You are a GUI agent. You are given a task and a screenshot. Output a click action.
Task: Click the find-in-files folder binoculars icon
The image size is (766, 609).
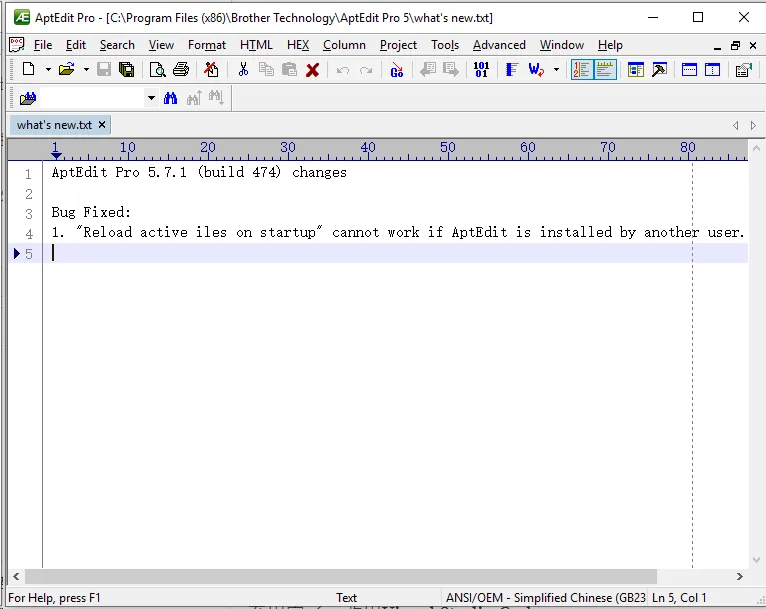[x=28, y=99]
